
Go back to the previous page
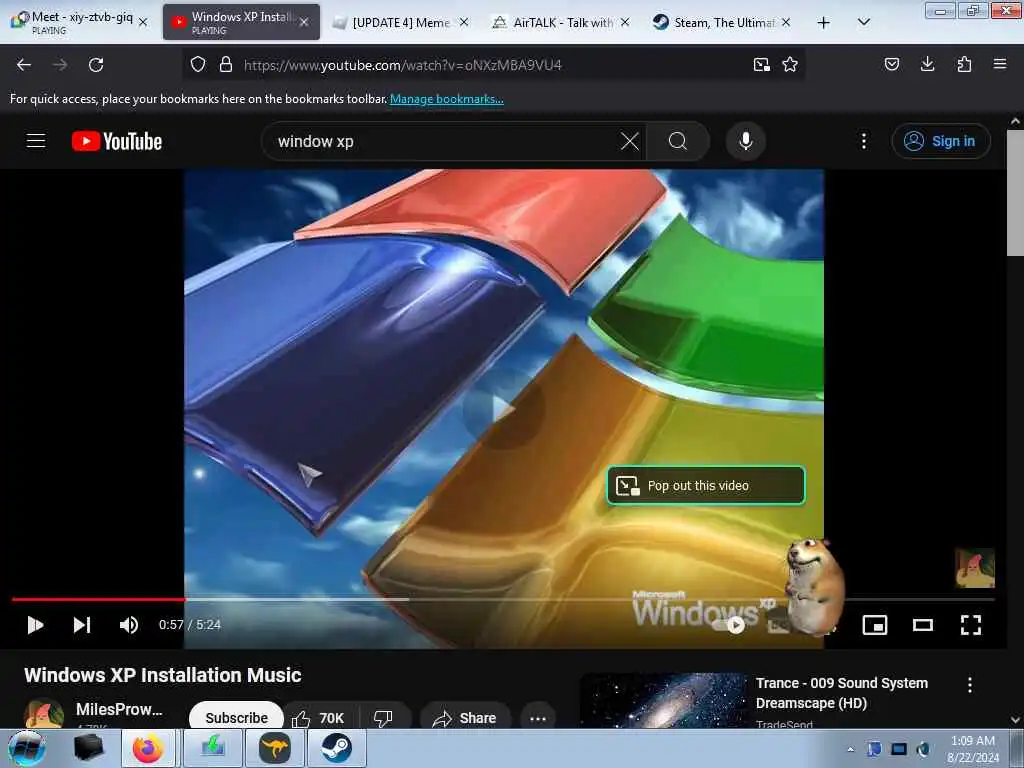[24, 65]
